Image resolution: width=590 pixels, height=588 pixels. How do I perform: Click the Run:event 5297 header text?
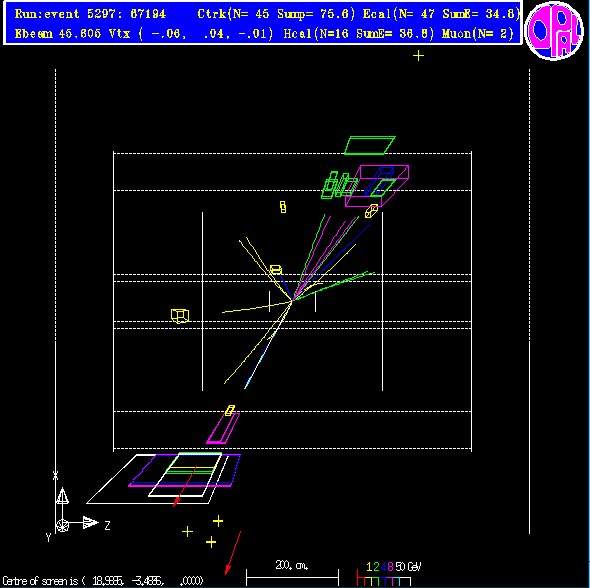(90, 14)
